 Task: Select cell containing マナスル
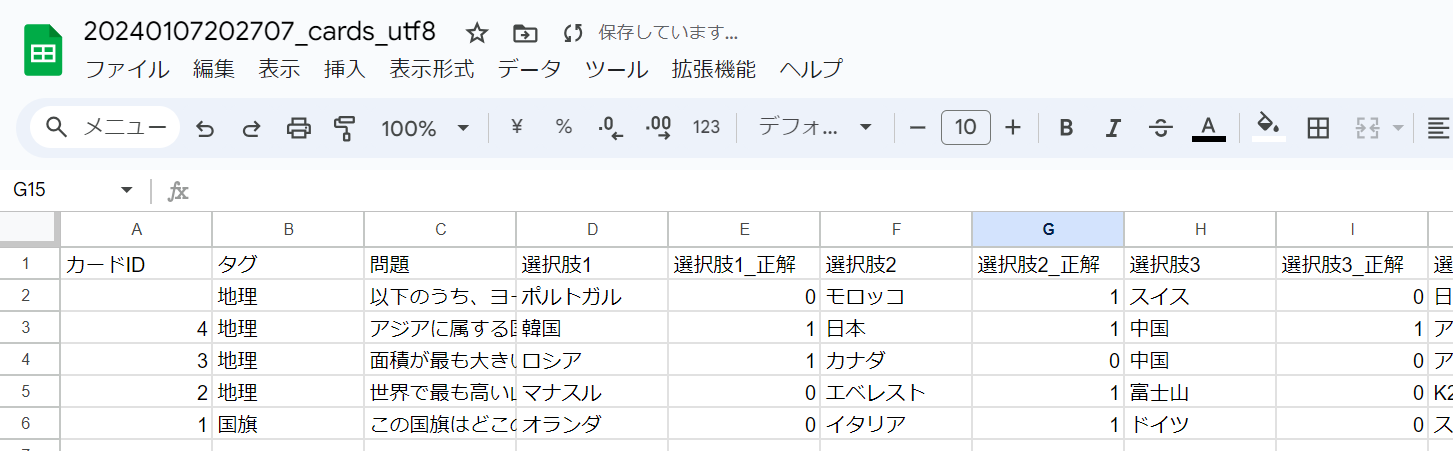click(x=592, y=392)
